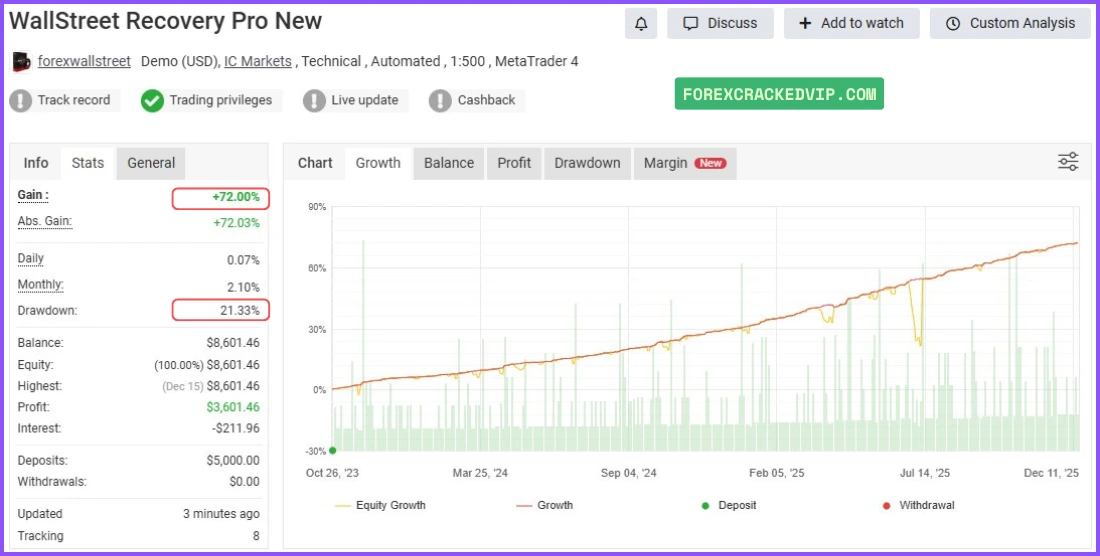The height and width of the screenshot is (556, 1100).
Task: Open the forexwallstreet profile link
Action: 84,61
